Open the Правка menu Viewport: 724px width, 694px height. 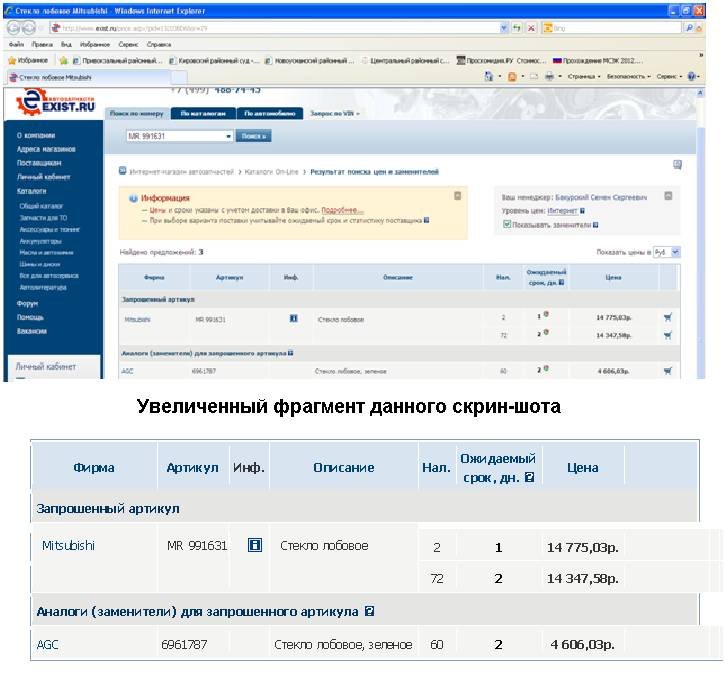point(42,45)
